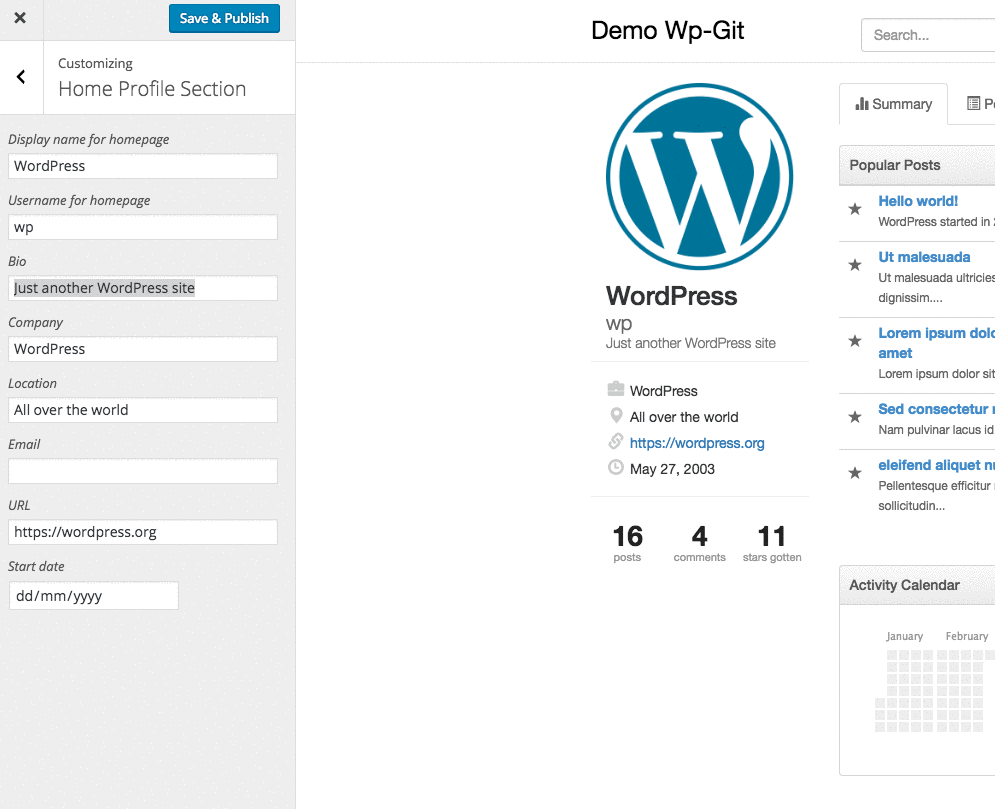Click the 4 comments counter

point(699,543)
